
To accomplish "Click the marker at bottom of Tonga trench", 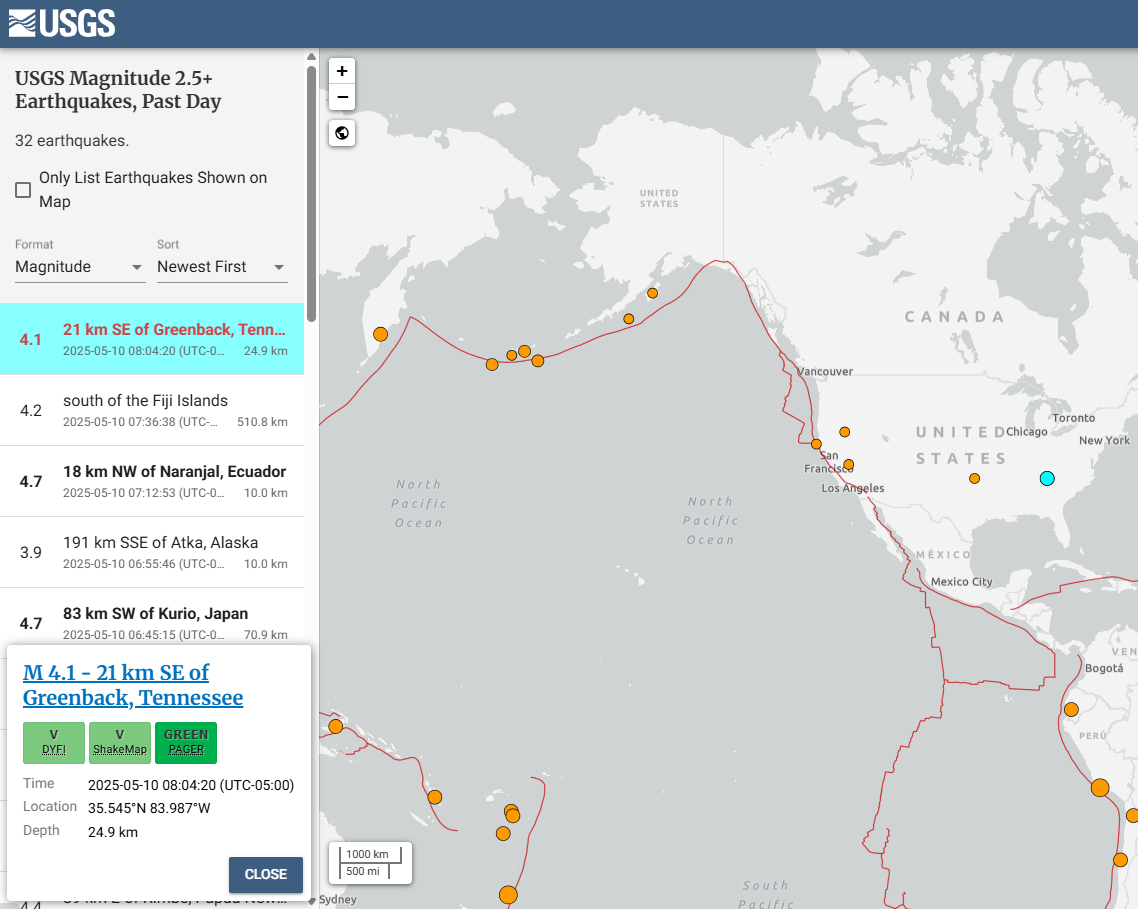I will pos(508,895).
